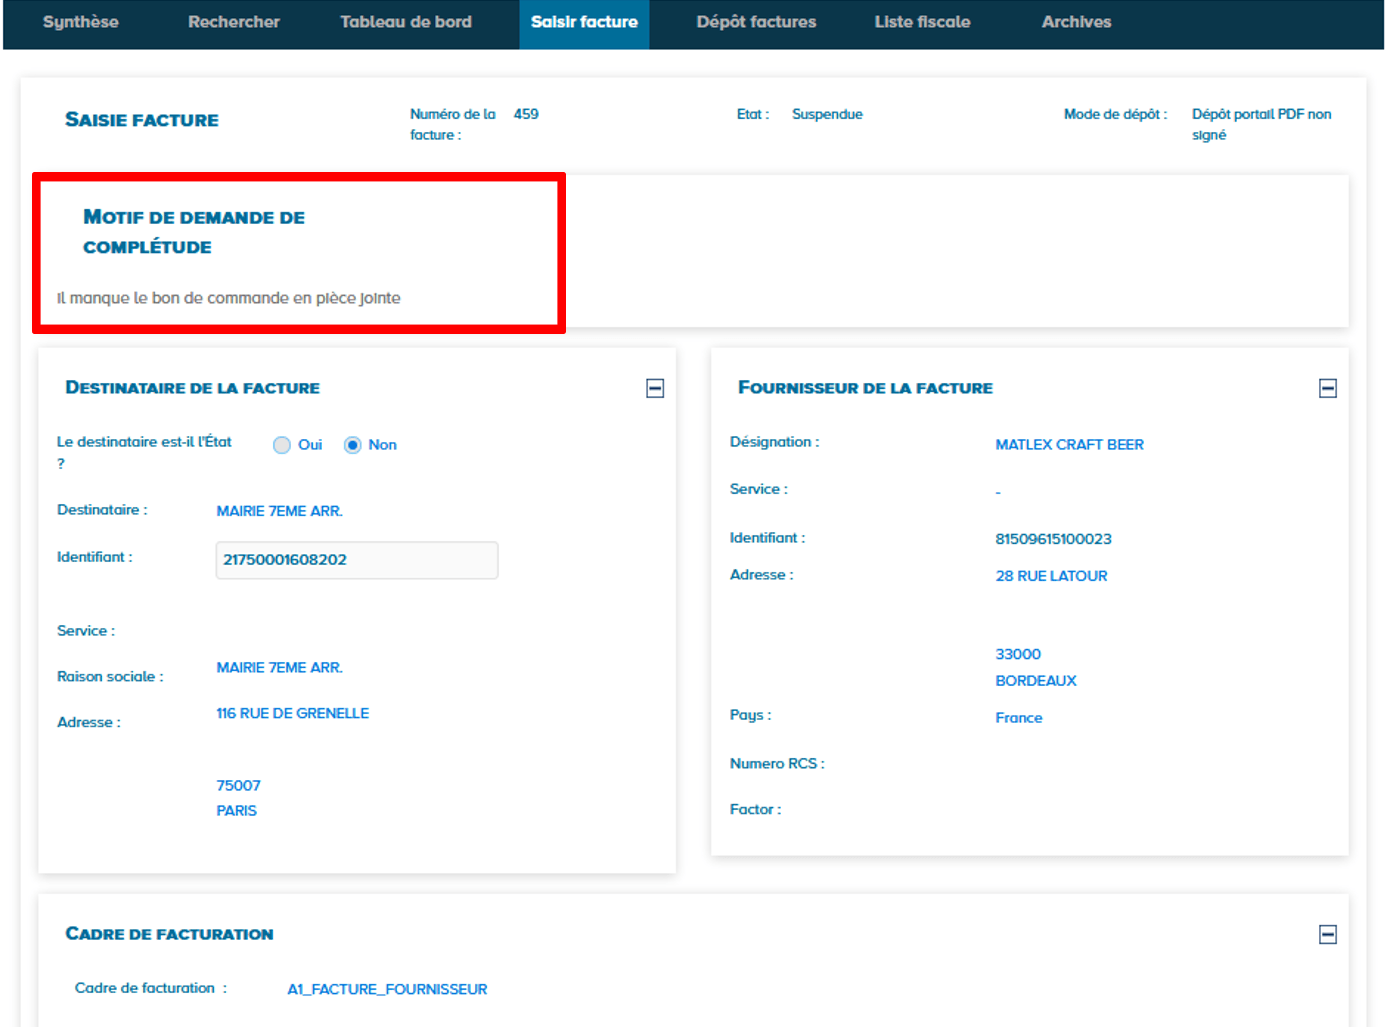Select Oui for destinataire est l'État
This screenshot has height=1027, width=1387.
point(282,445)
